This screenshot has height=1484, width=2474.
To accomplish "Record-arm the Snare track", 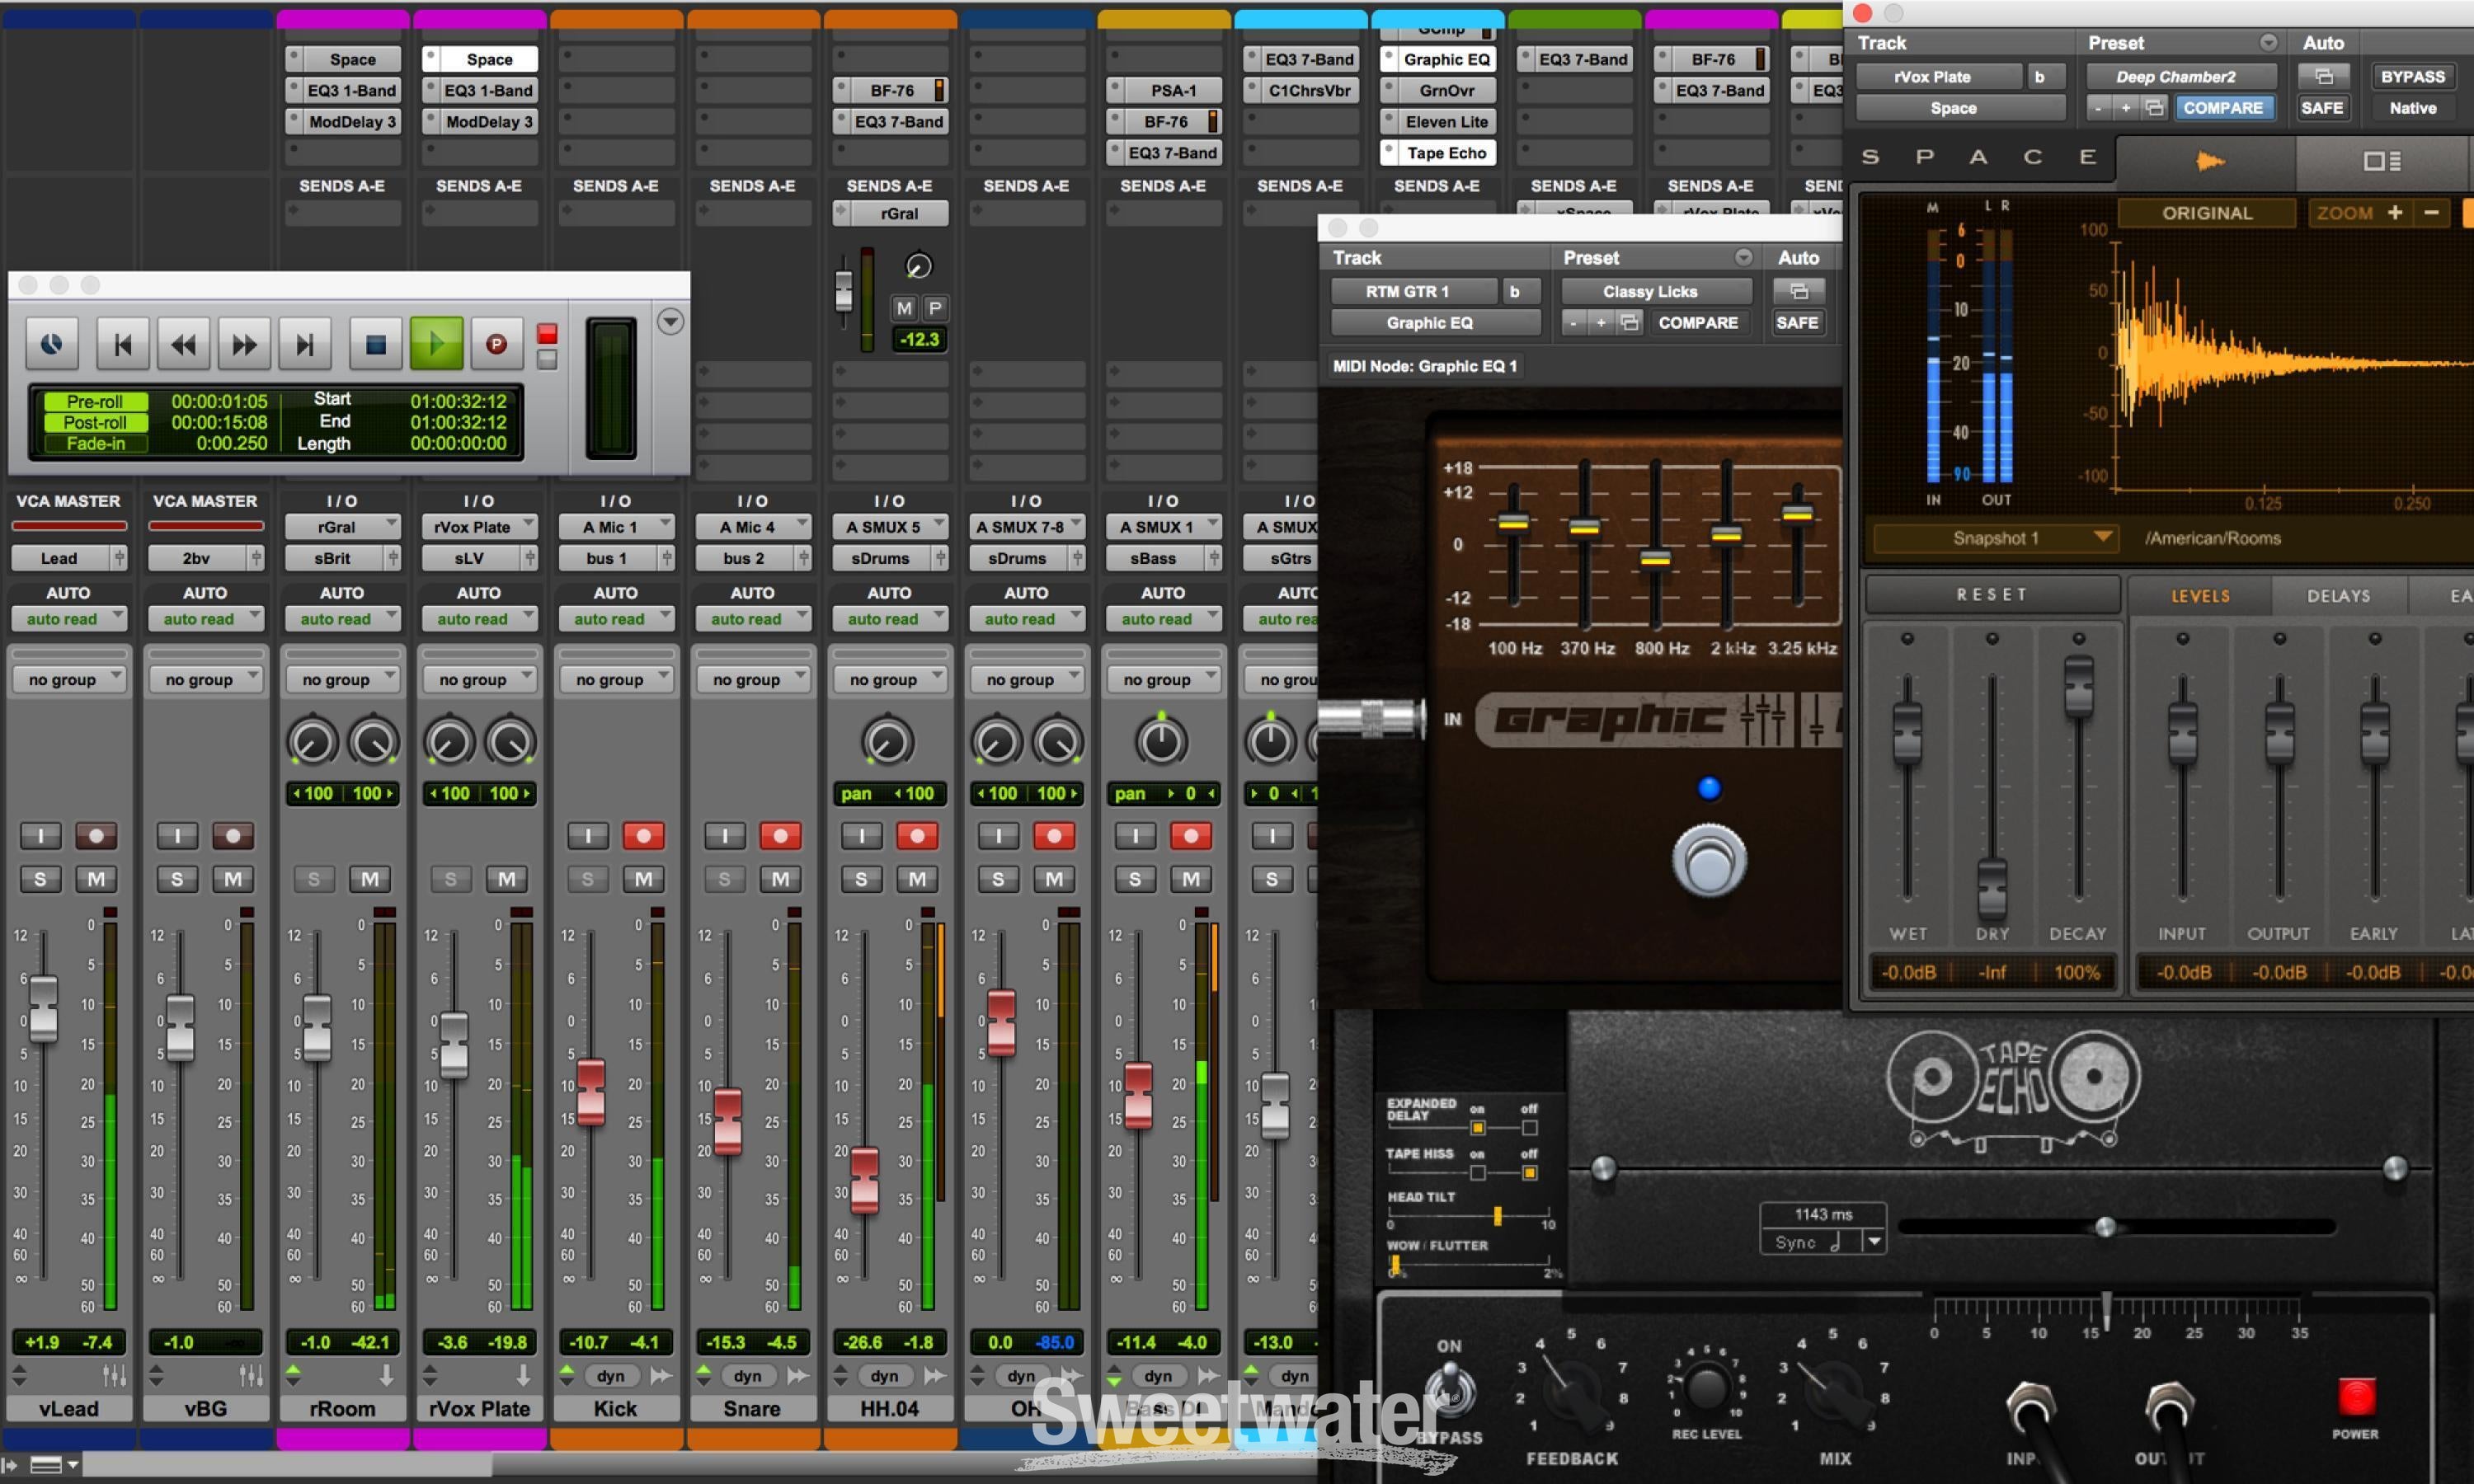I will 780,835.
